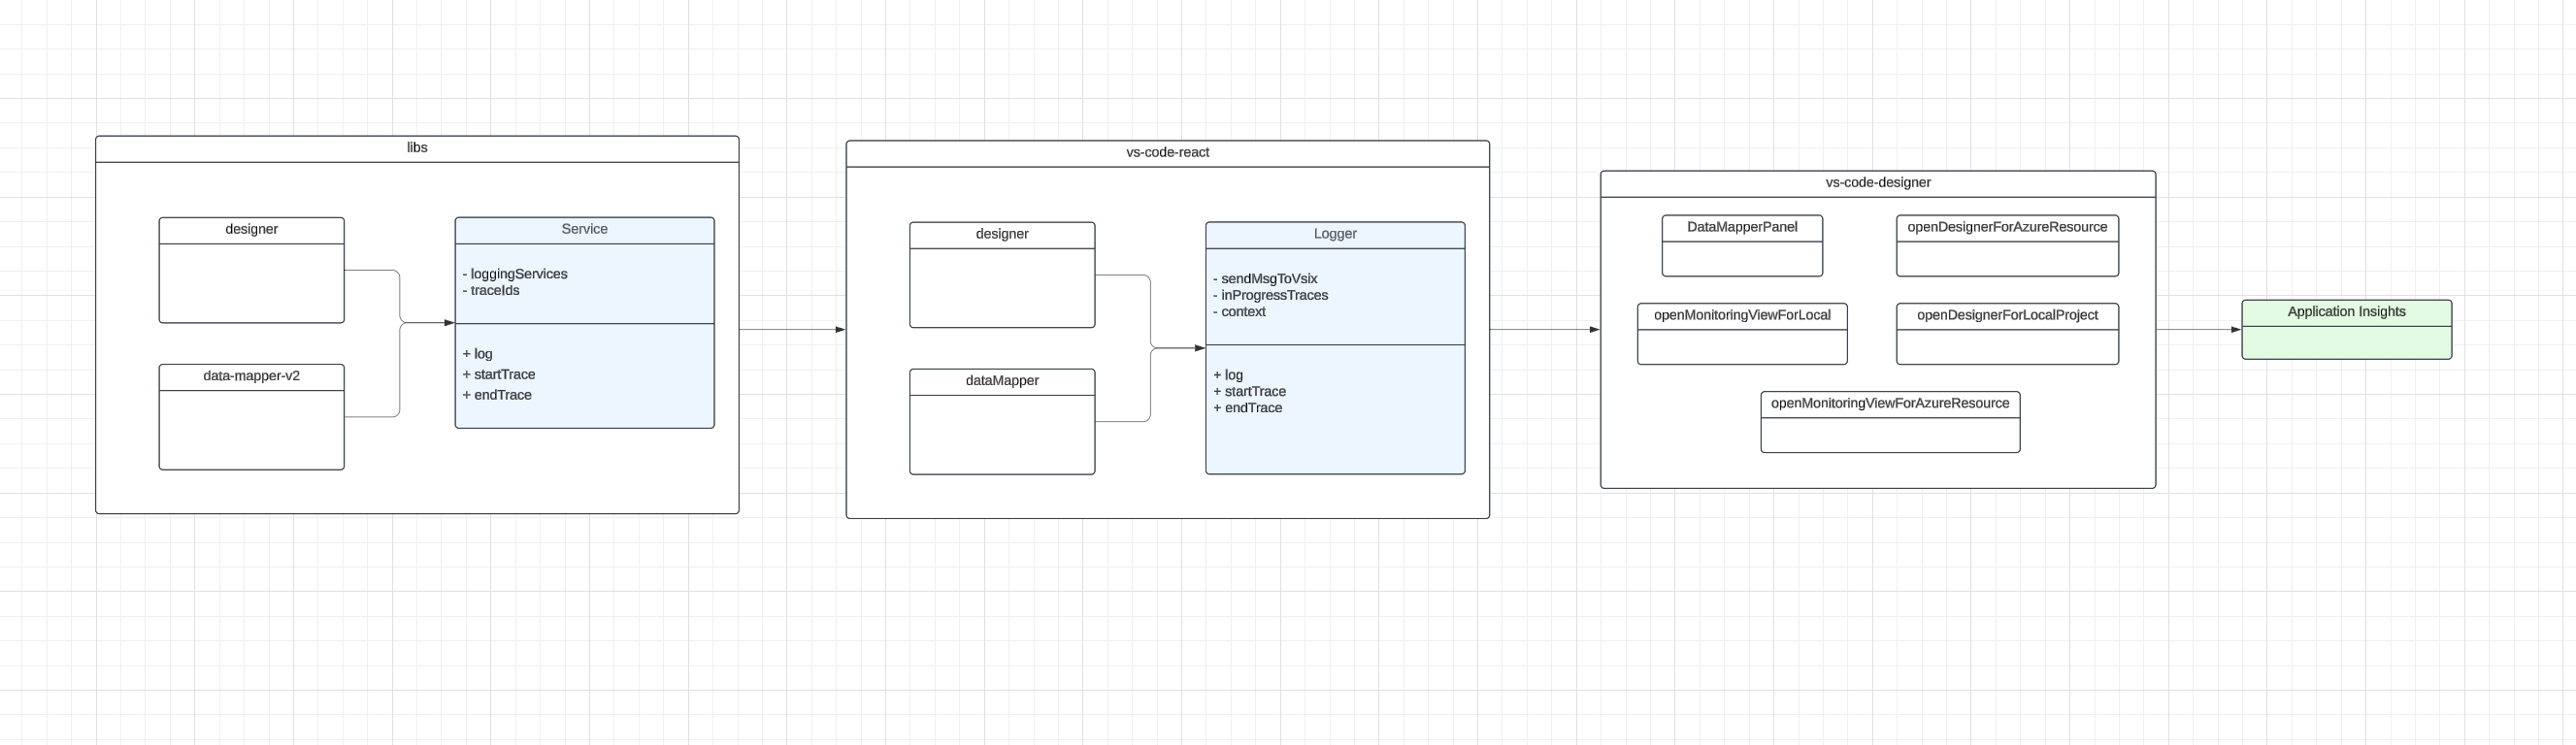Select the libs container title
The image size is (2576, 745).
(x=417, y=148)
